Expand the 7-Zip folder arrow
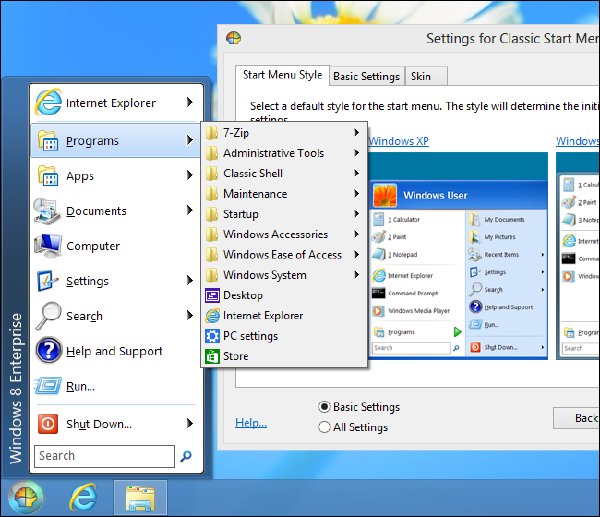 coord(357,132)
